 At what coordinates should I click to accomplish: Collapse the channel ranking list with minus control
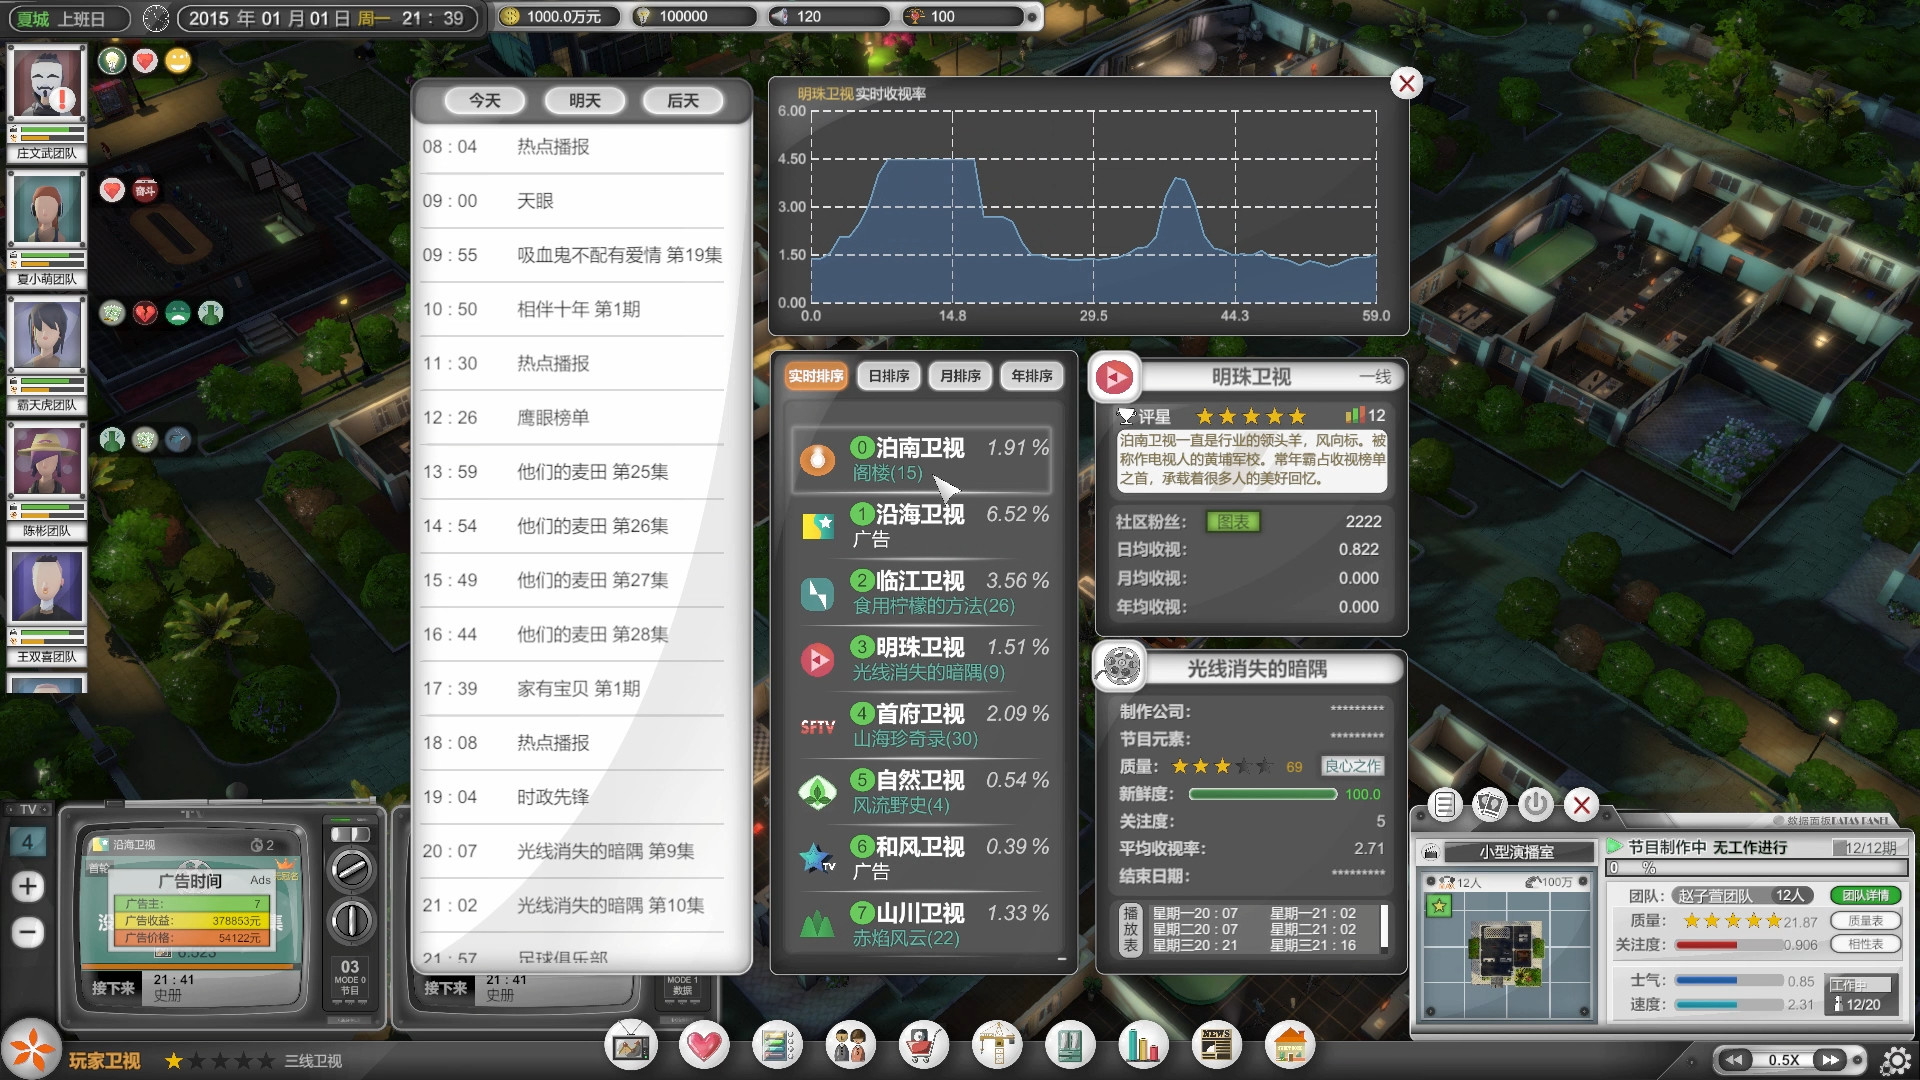[x=1062, y=958]
